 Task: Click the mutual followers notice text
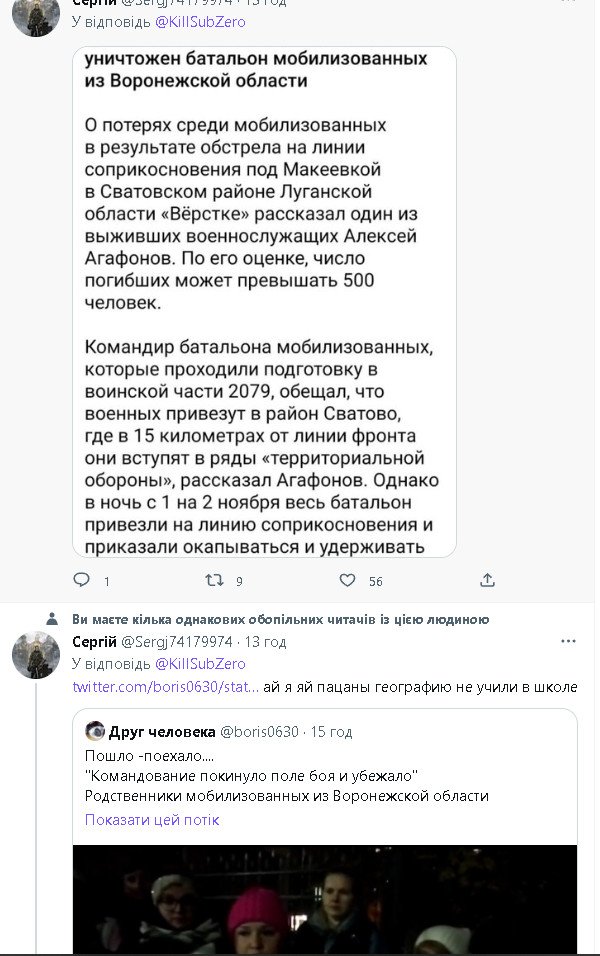[281, 619]
